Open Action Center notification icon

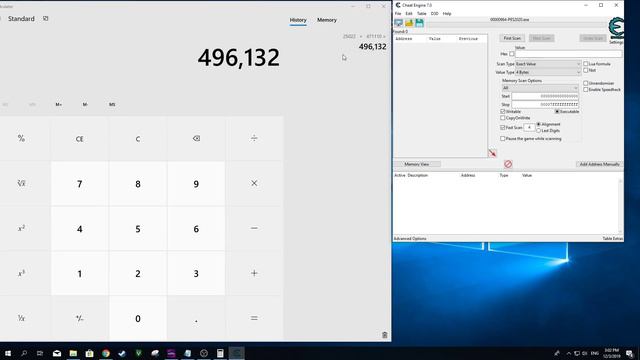click(x=629, y=353)
